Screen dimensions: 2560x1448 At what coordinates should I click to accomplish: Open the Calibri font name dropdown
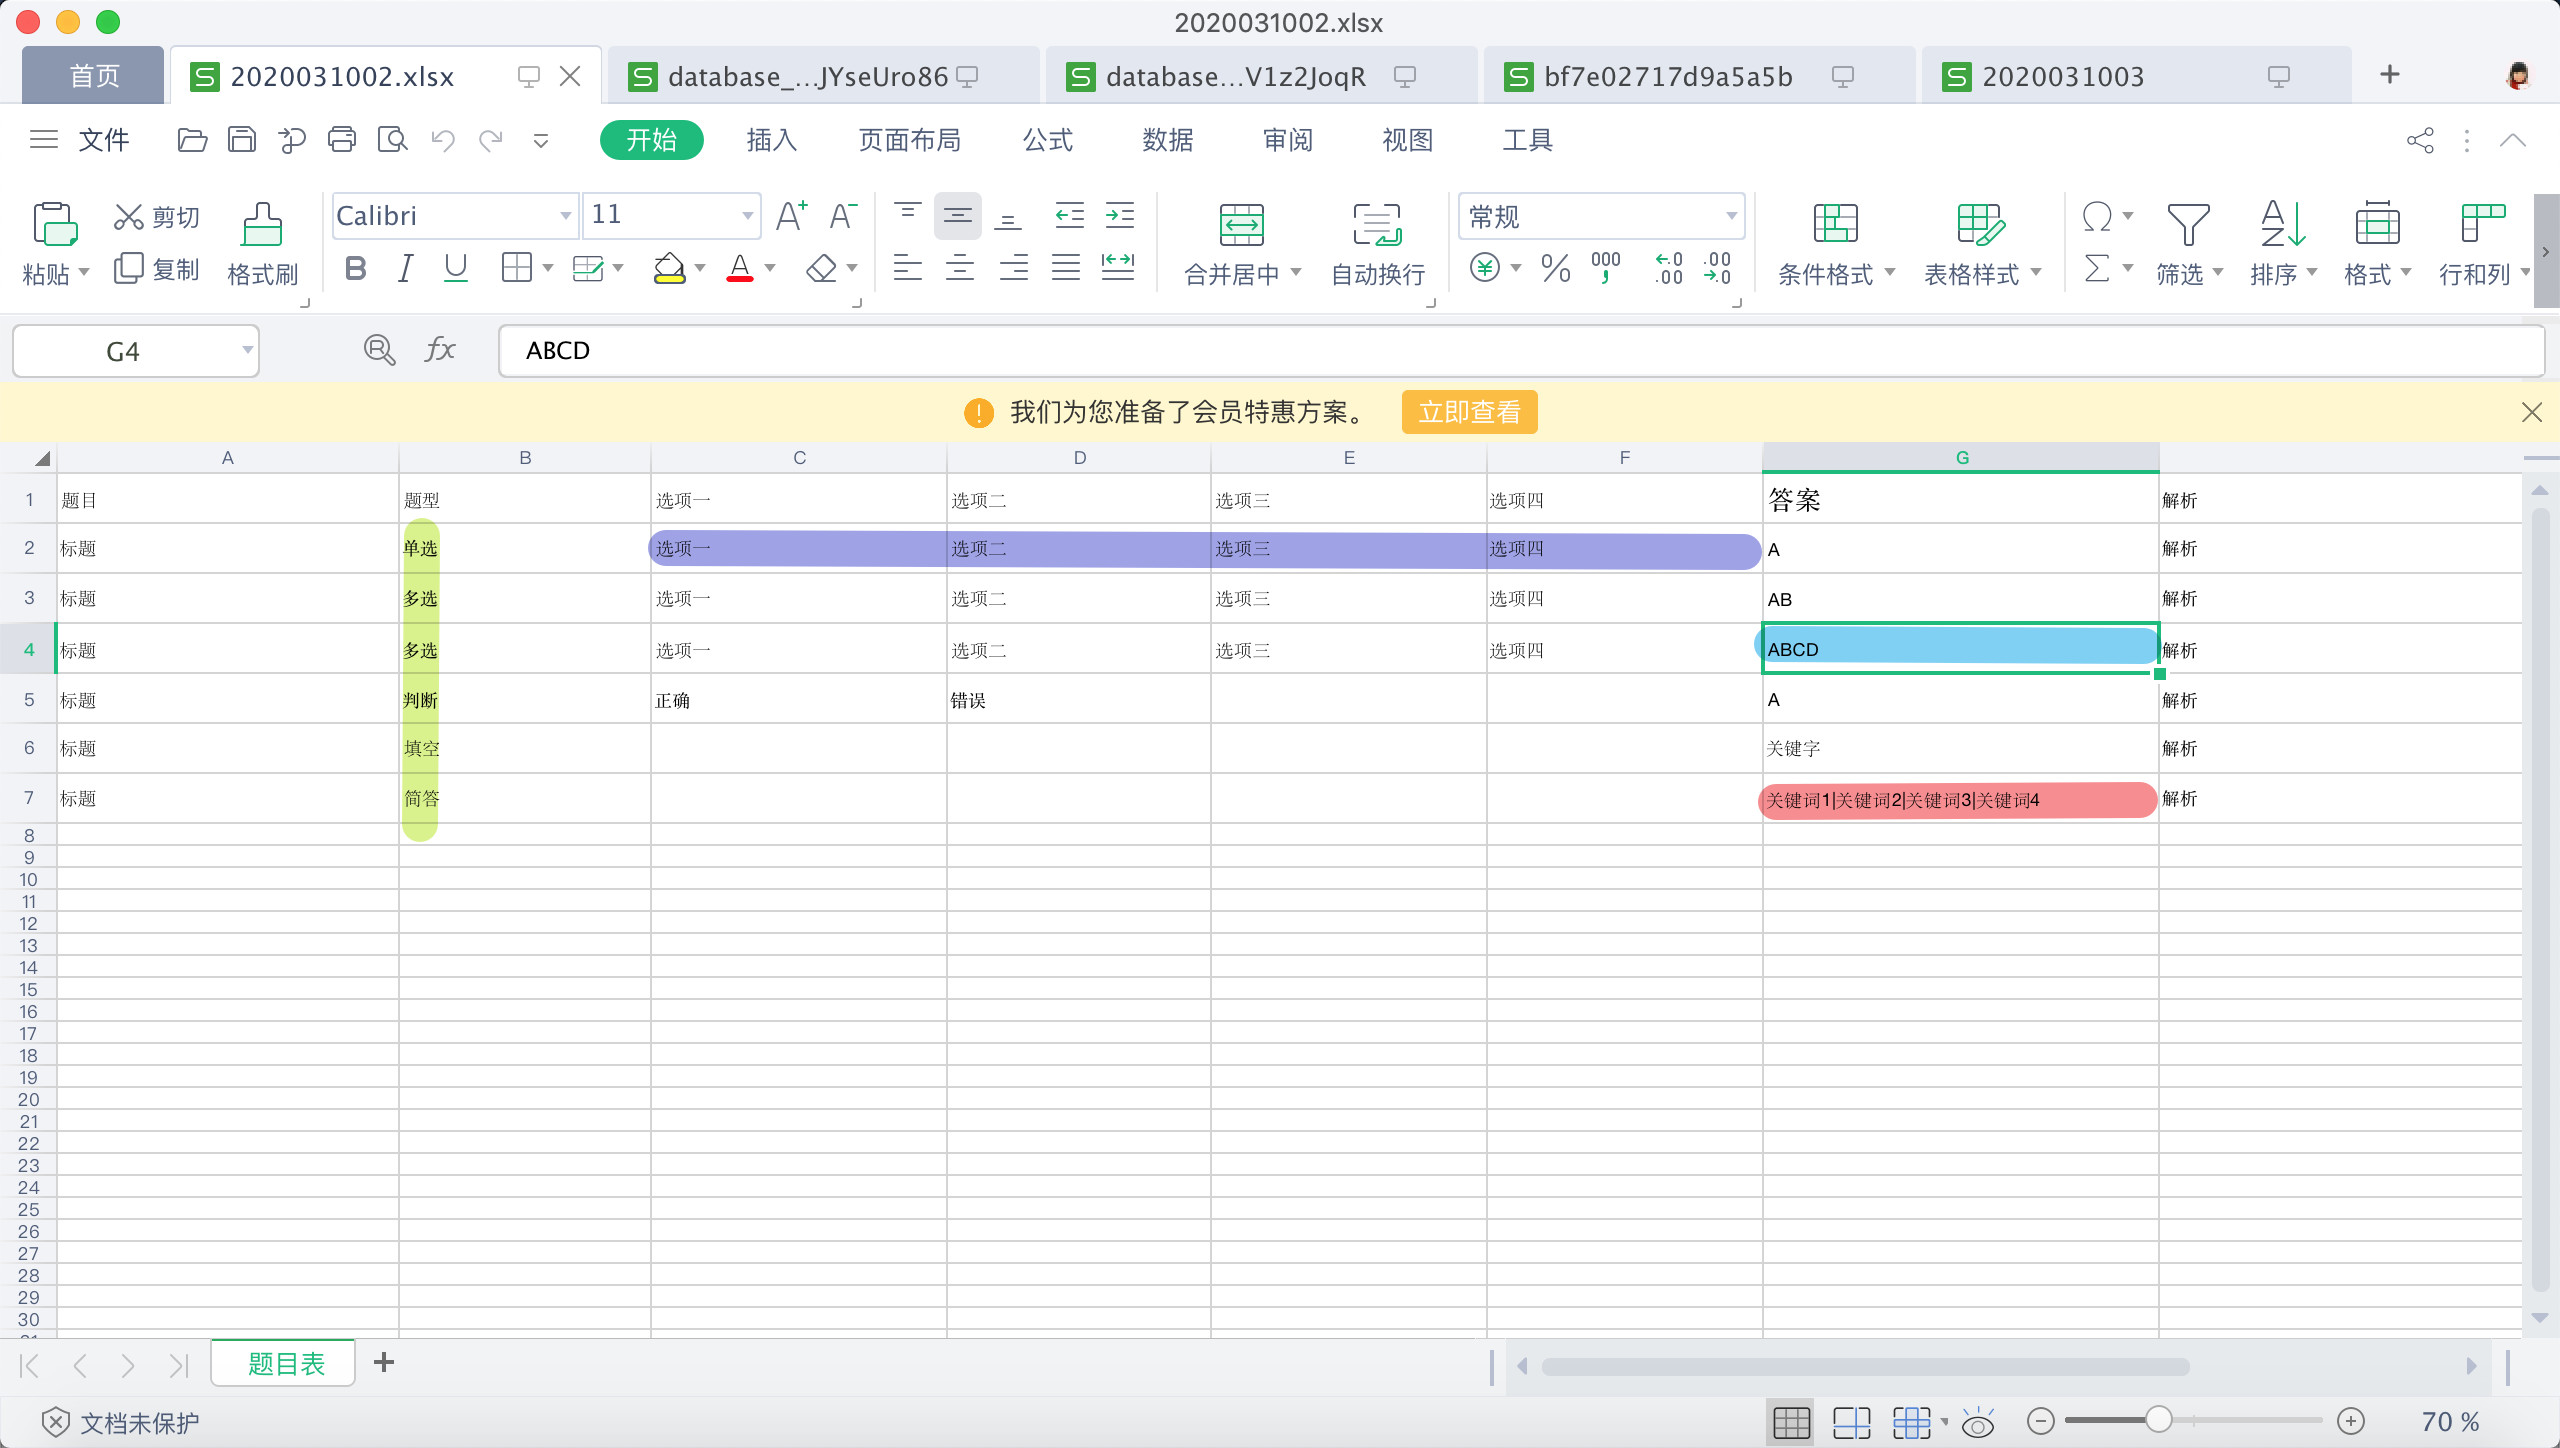(565, 216)
